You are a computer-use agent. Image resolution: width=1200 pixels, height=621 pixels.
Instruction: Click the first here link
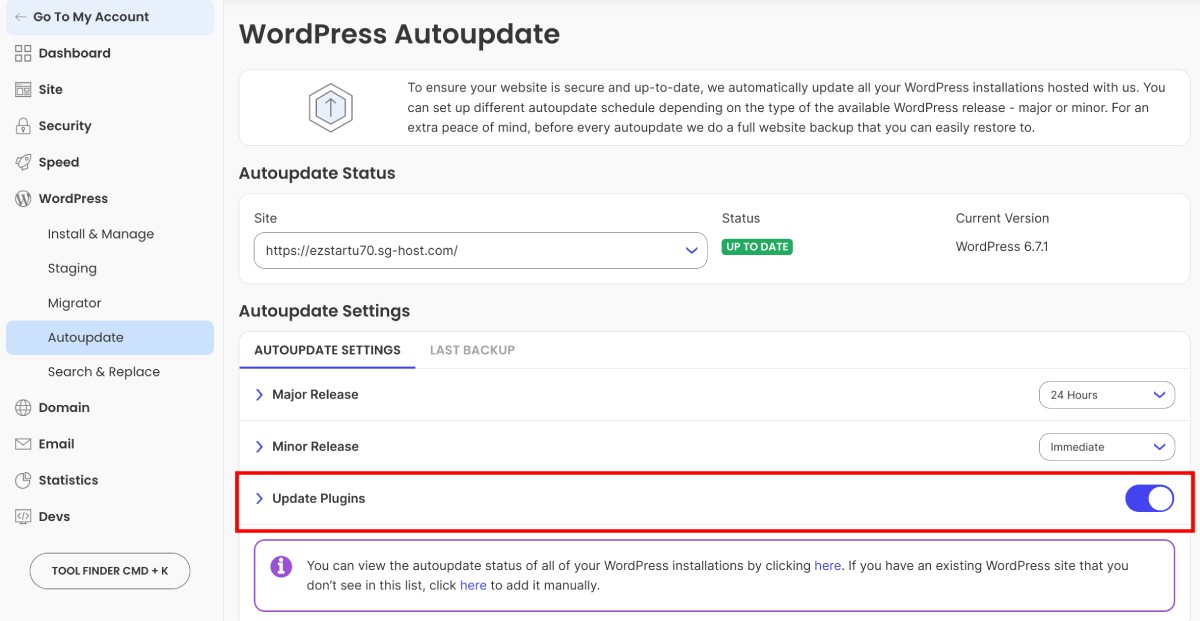point(827,565)
